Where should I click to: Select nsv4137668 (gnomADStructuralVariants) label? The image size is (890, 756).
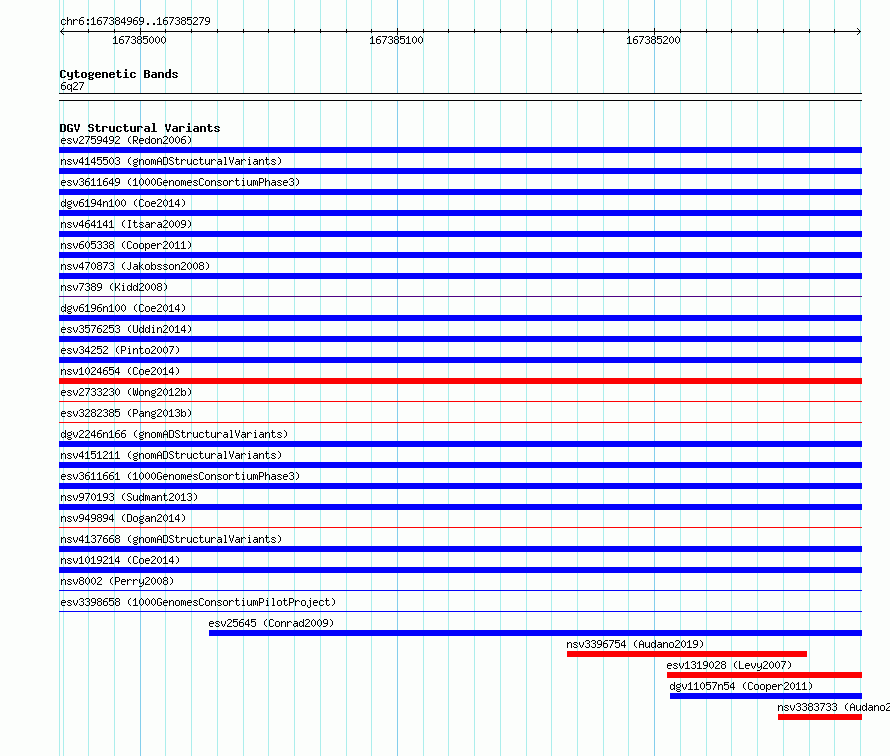point(171,539)
